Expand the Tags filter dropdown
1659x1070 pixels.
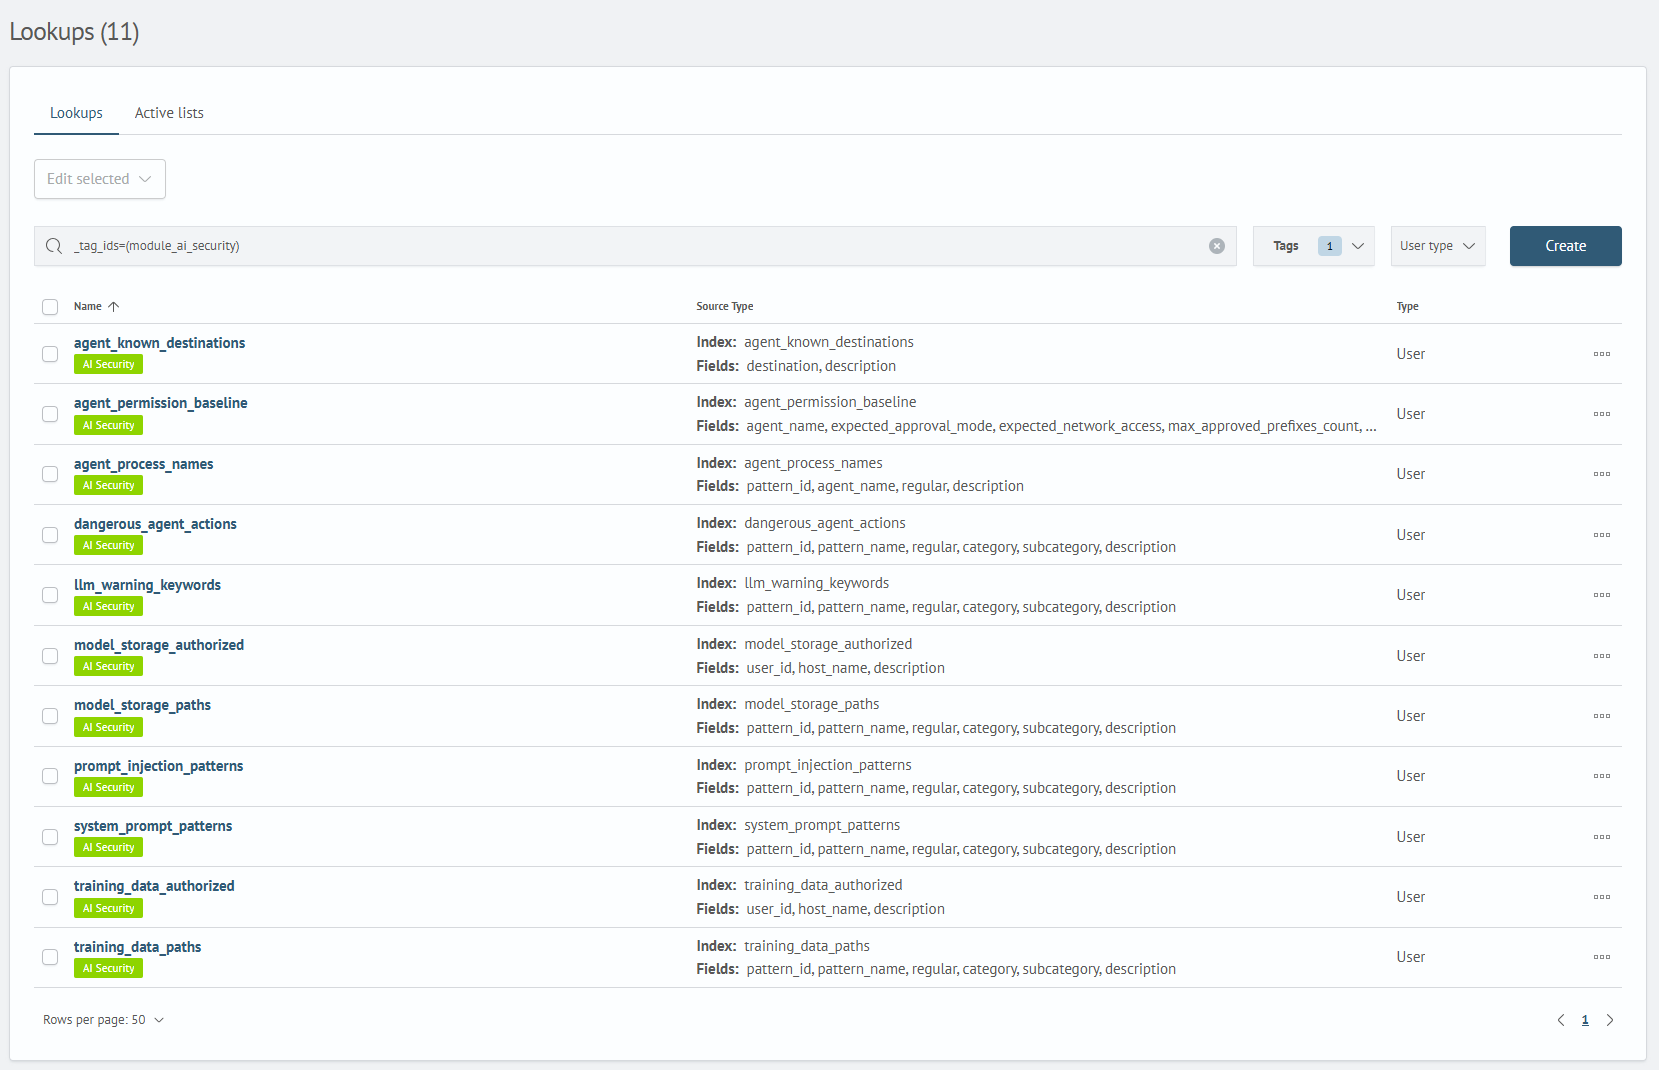click(x=1313, y=246)
